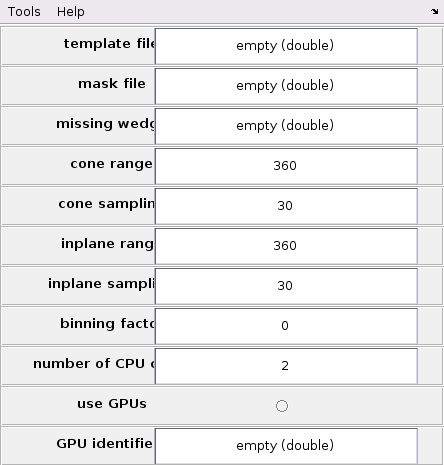Image resolution: width=444 pixels, height=465 pixels.
Task: Select the mask file input field
Action: (286, 86)
